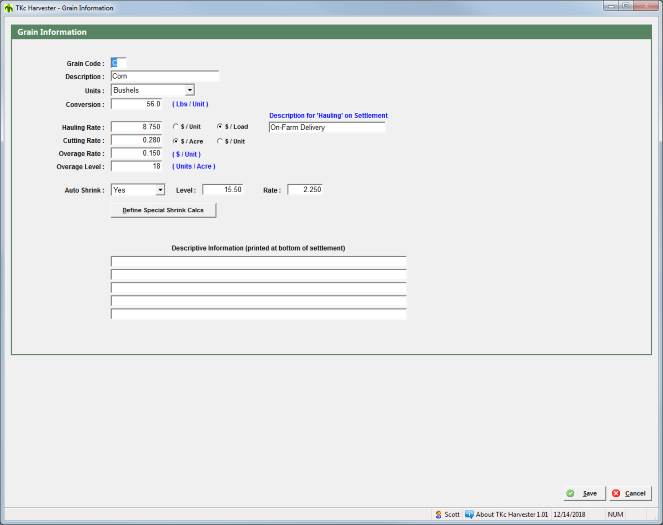663x525 pixels.
Task: Expand the Auto Shrink dropdown
Action: [160, 189]
